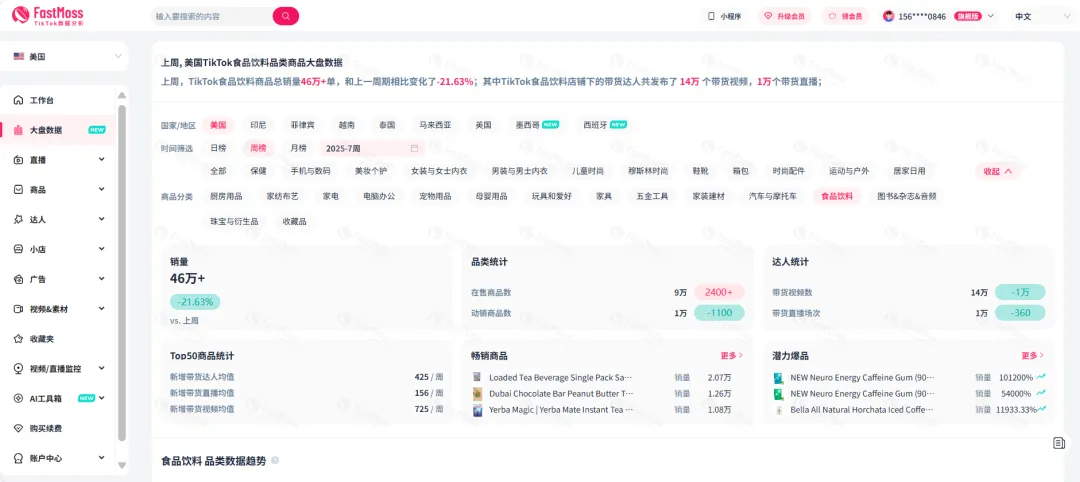Screen dimensions: 1080x482
Task: Switch to 周榜 weekly ranking
Action: (x=258, y=148)
